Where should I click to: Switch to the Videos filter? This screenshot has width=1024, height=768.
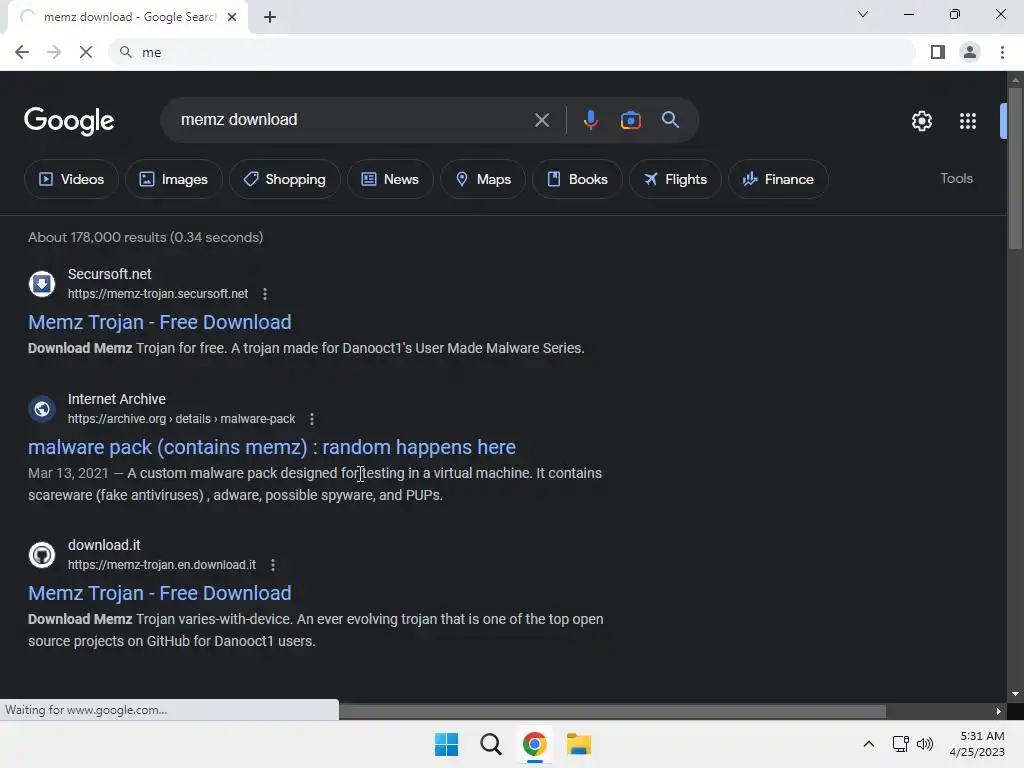click(x=71, y=179)
